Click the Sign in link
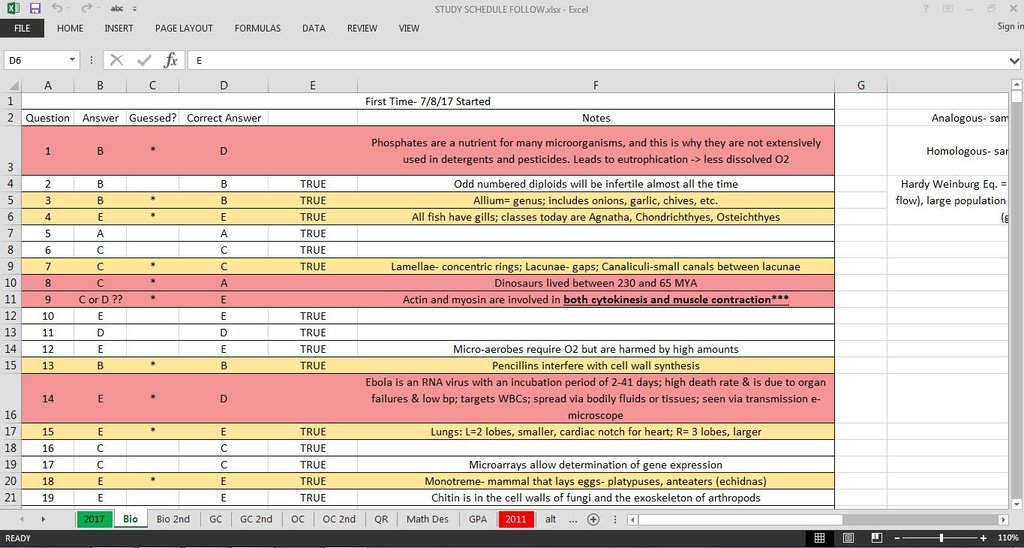 1009,27
